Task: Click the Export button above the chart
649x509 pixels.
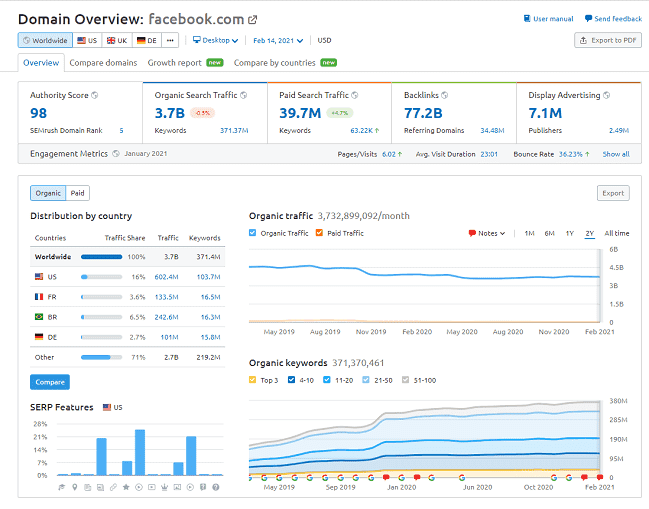Action: pos(613,193)
